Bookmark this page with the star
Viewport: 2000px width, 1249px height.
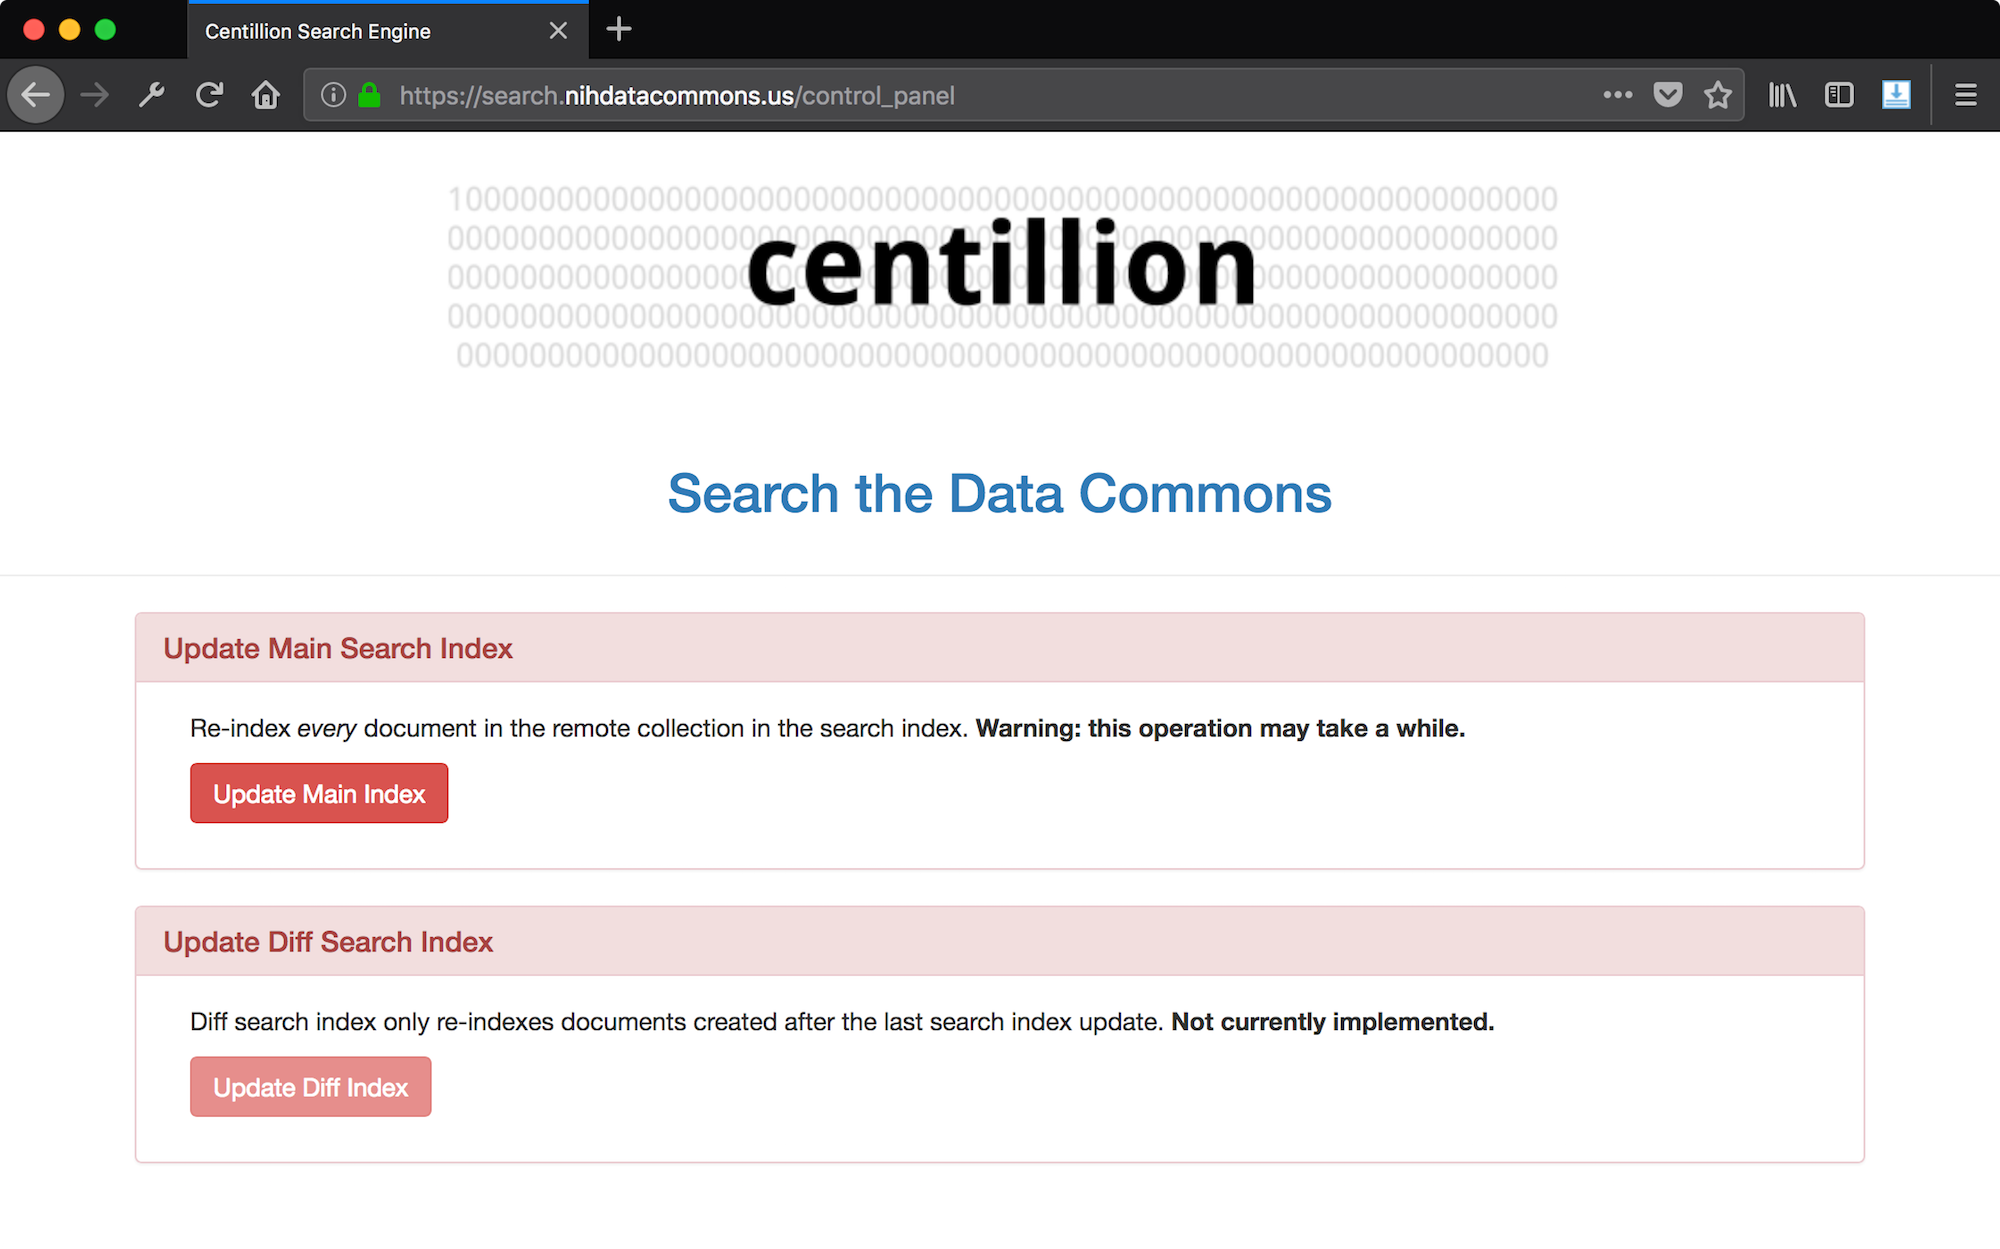pos(1718,95)
